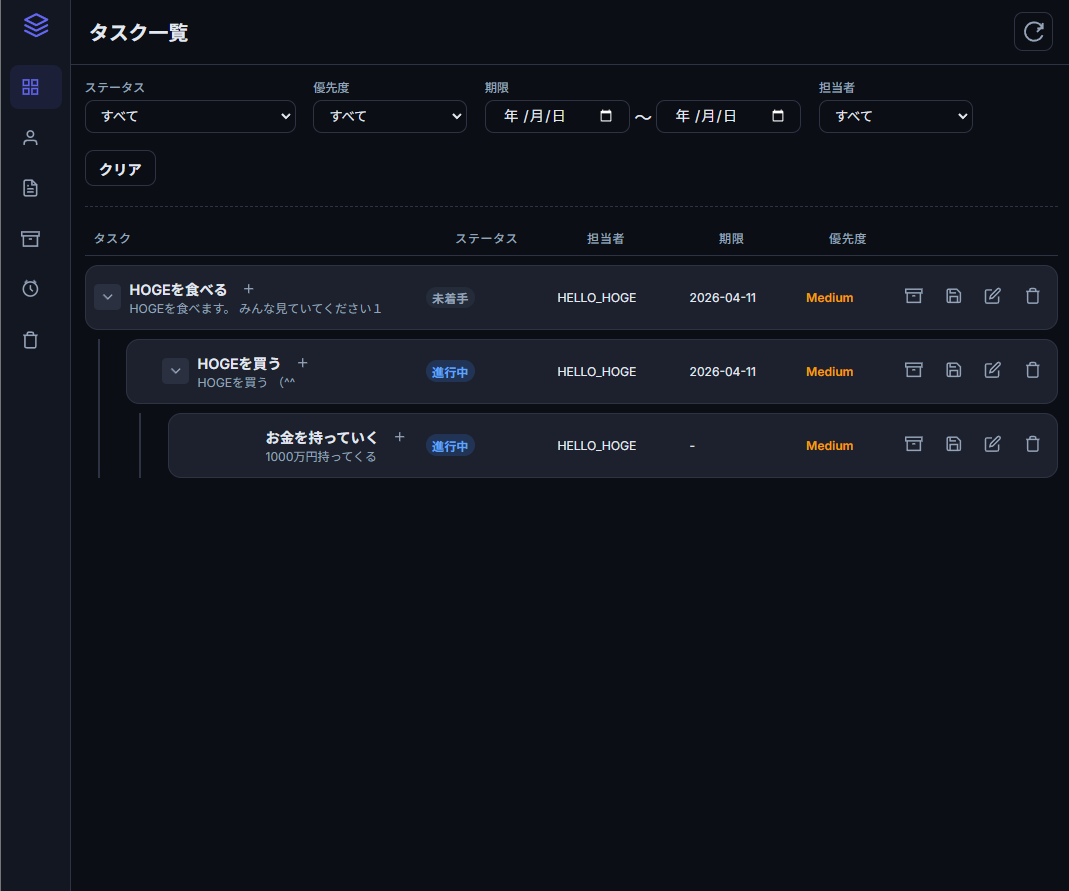The width and height of the screenshot is (1069, 891).
Task: Edit the HOGEを買う task
Action: (993, 370)
